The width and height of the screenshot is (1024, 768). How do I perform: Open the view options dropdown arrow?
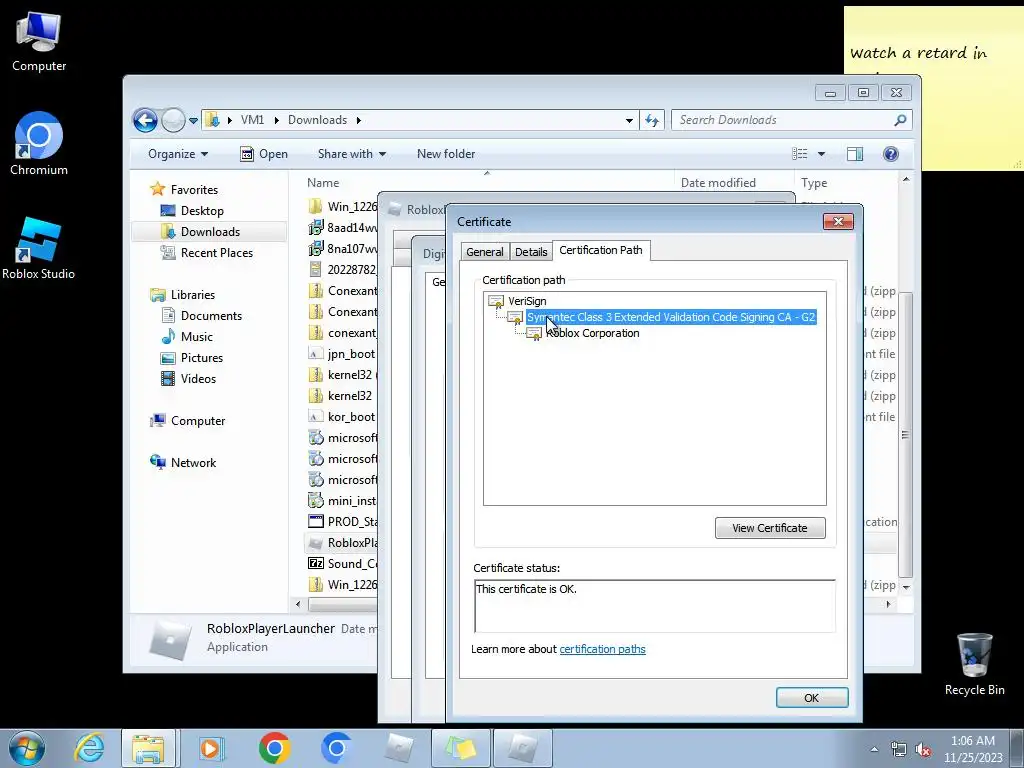(x=822, y=154)
